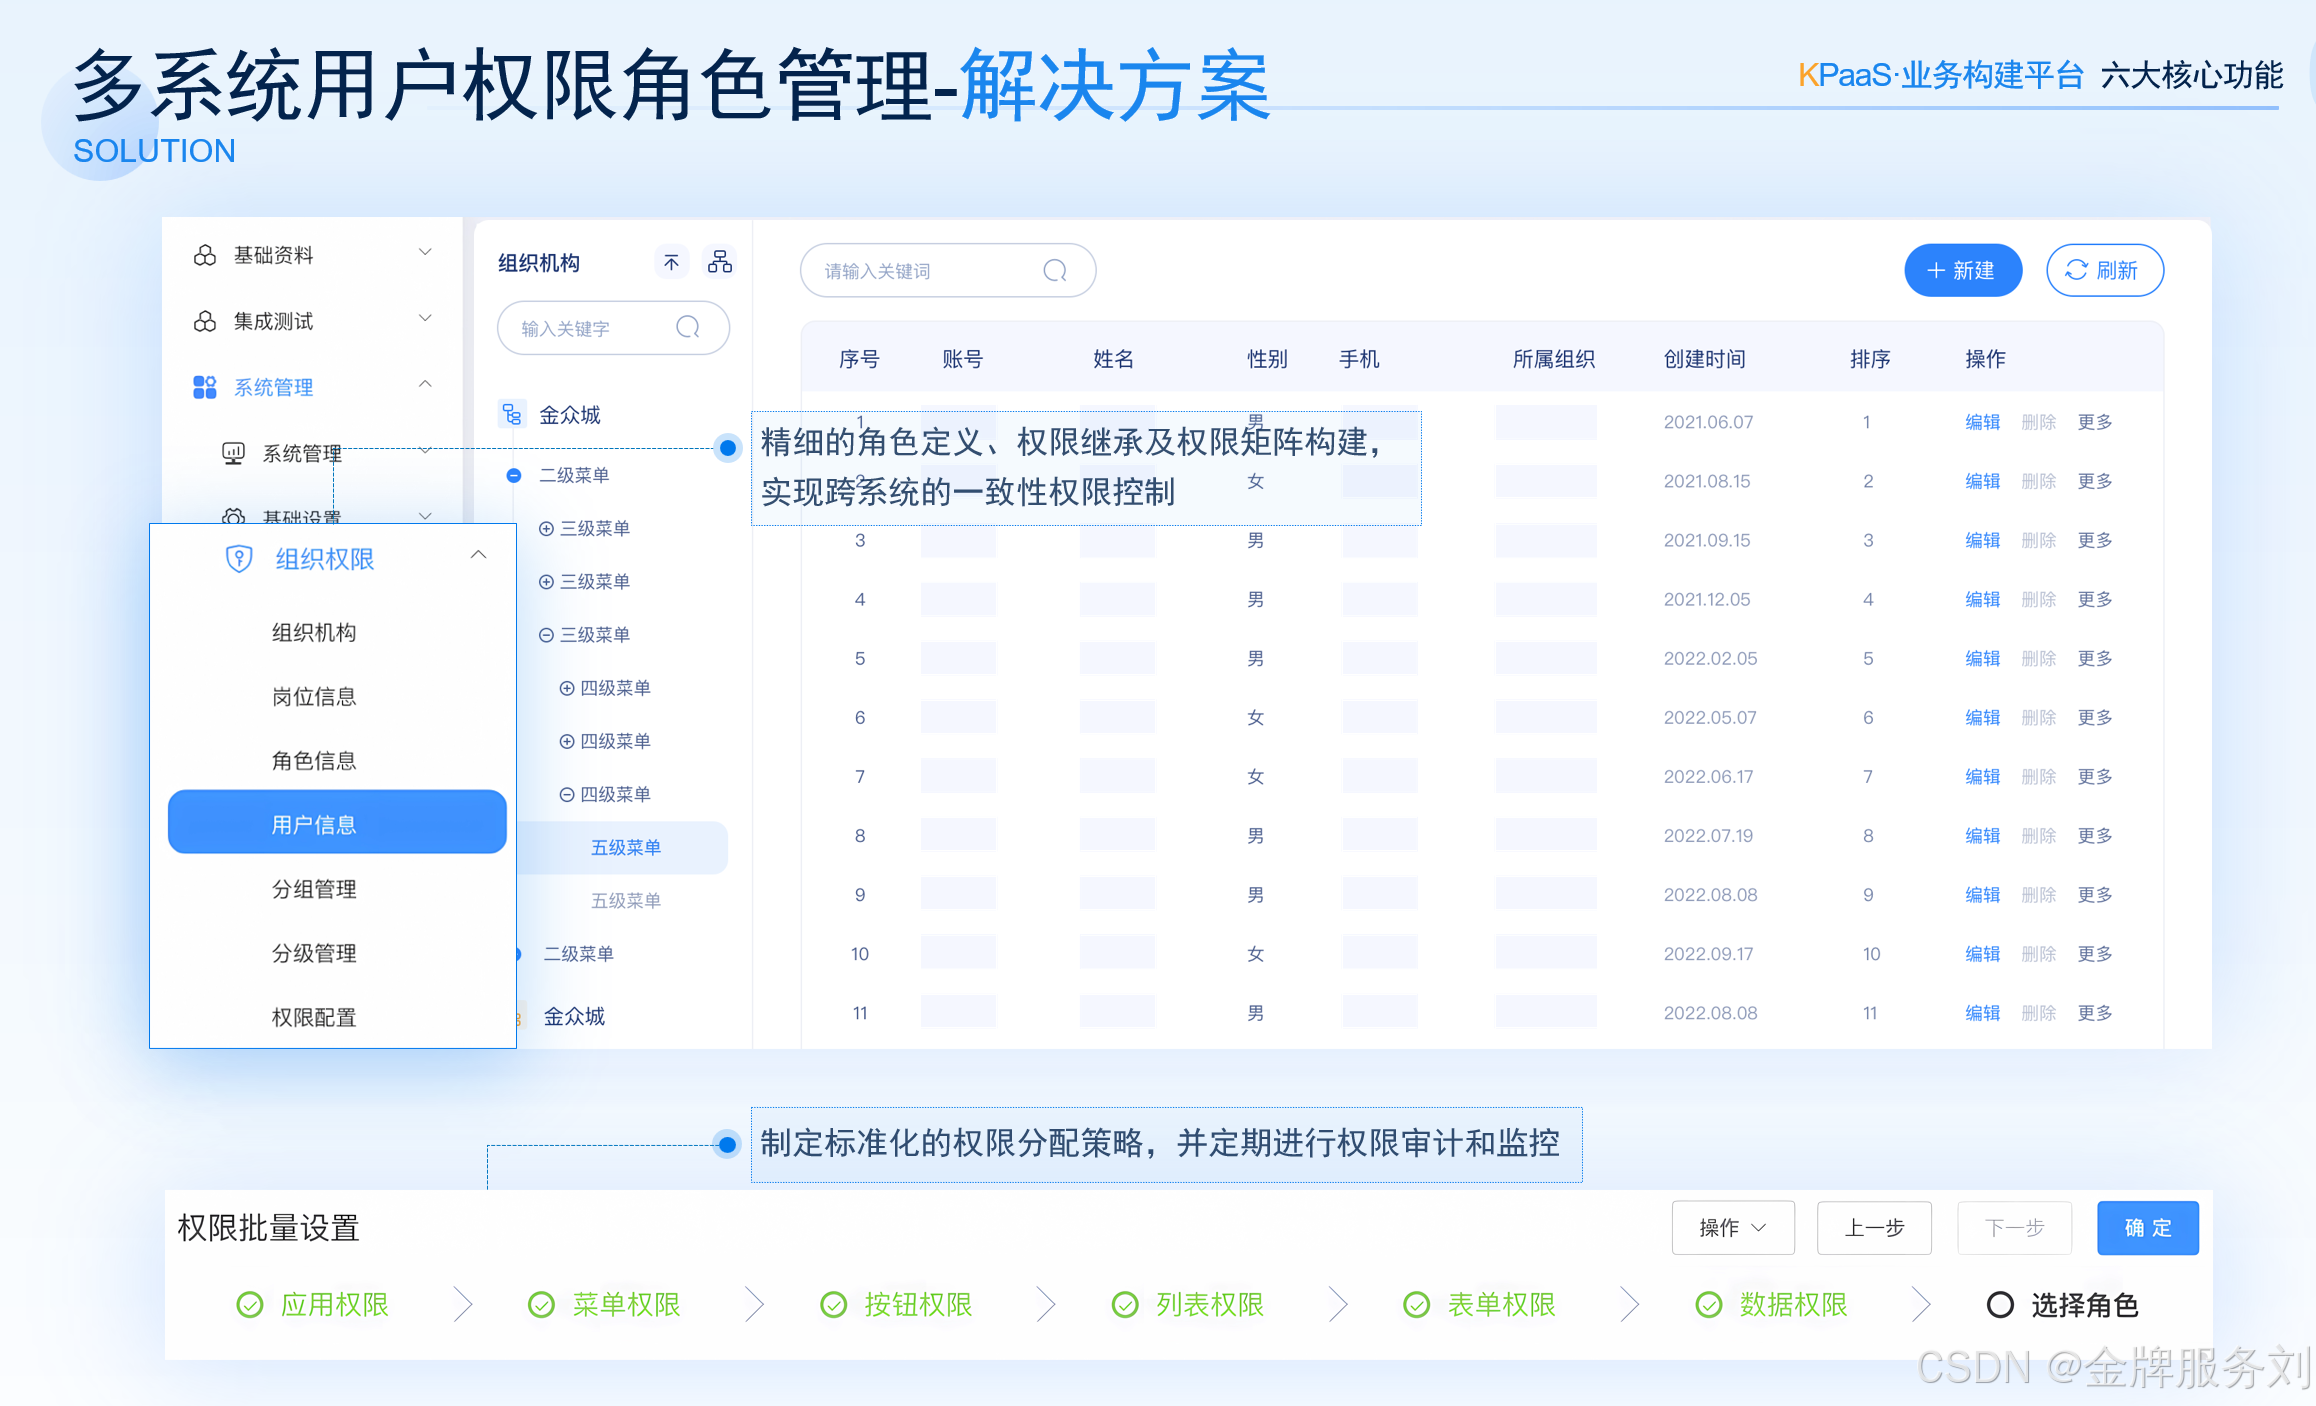
Task: Open 权限配置 menu item
Action: point(314,1018)
